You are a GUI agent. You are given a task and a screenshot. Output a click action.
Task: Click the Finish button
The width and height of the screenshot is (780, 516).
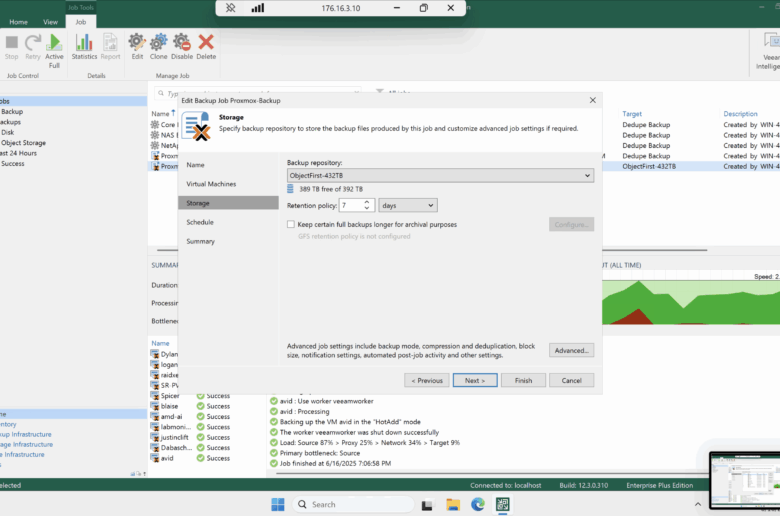[x=523, y=380]
